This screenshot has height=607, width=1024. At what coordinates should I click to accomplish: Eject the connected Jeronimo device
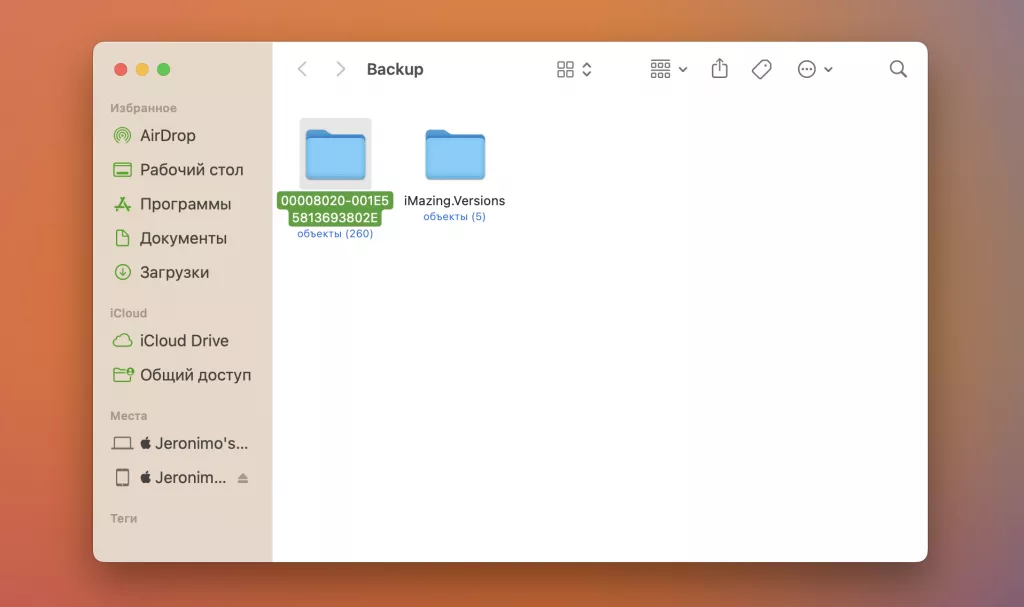pyautogui.click(x=243, y=477)
